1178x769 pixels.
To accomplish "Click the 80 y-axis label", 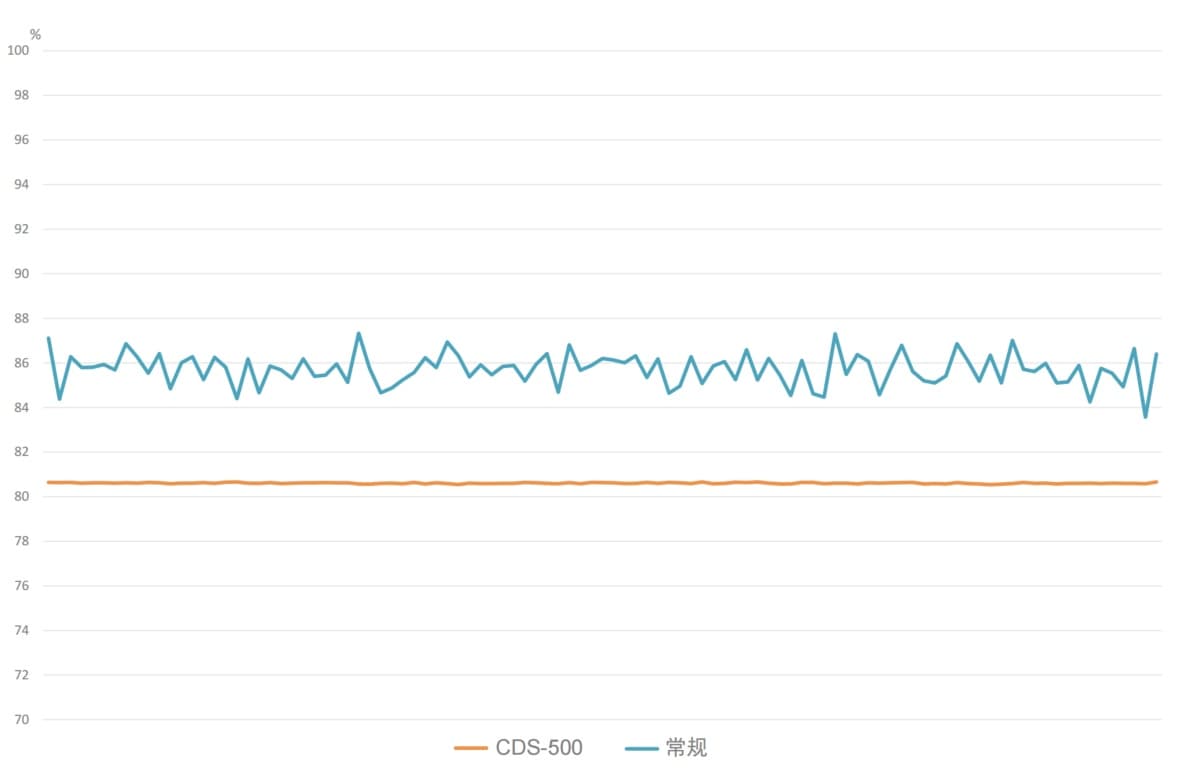I will [x=22, y=496].
